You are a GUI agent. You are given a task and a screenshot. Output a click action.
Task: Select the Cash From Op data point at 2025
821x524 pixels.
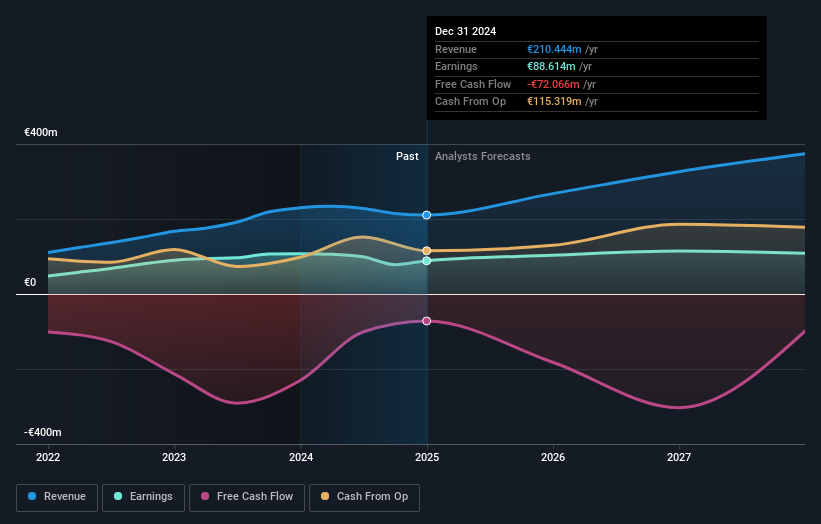coord(427,251)
